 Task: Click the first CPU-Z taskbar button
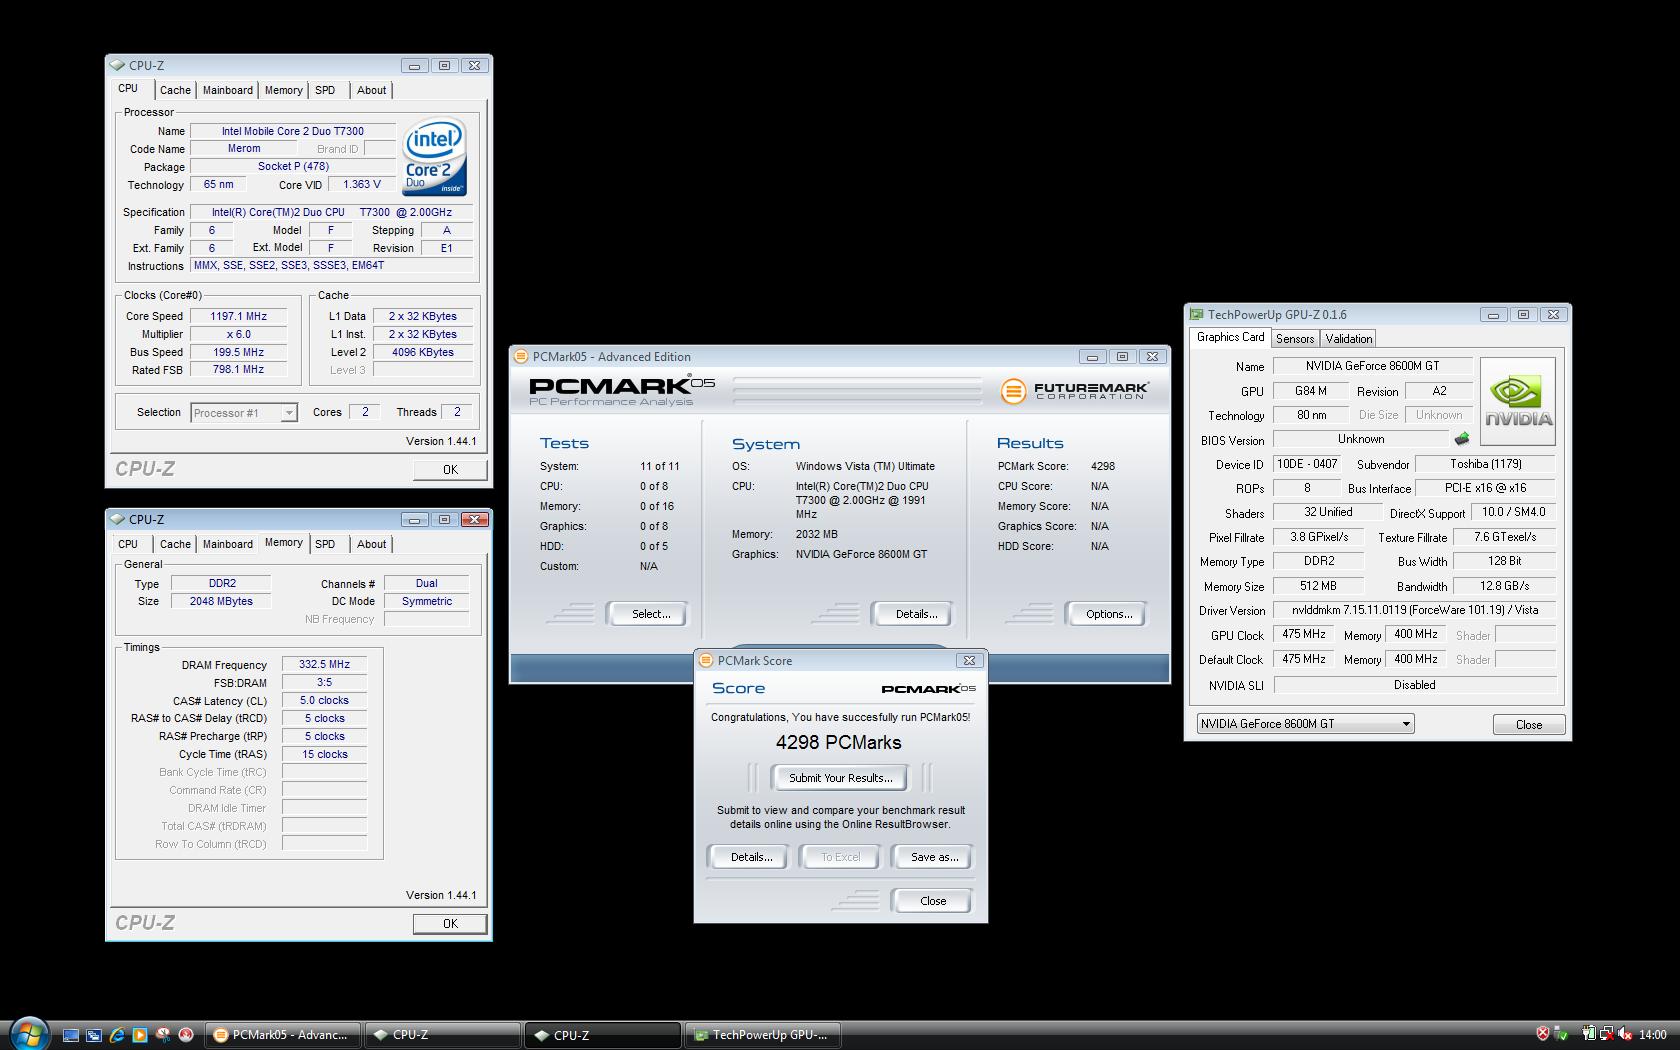click(x=443, y=1035)
